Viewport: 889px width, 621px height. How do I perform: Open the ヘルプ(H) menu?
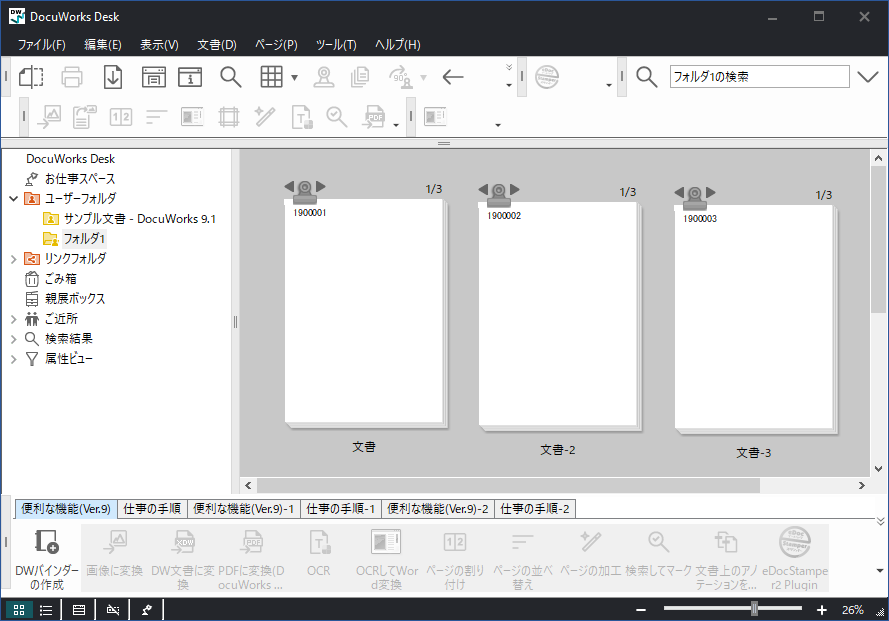[x=397, y=44]
